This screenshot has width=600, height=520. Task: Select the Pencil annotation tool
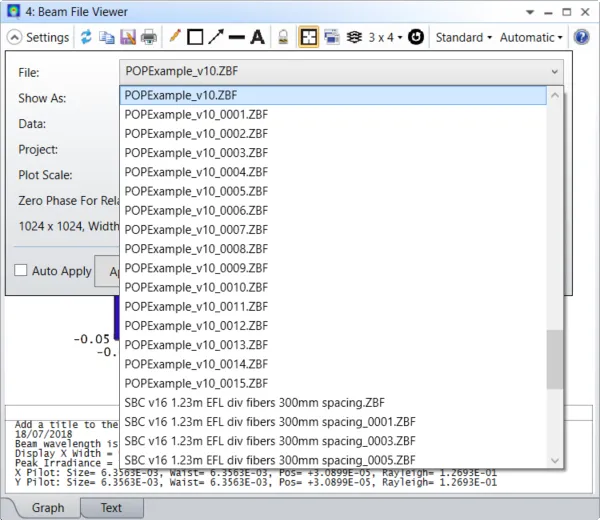click(x=174, y=36)
